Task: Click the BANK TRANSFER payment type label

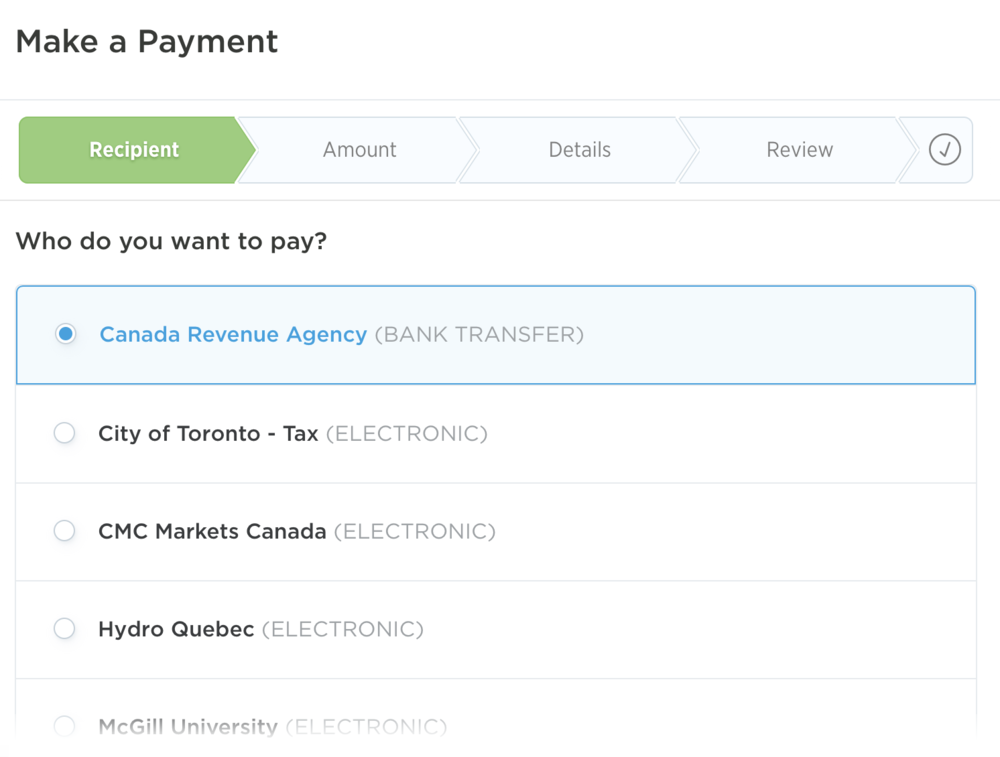Action: click(479, 334)
